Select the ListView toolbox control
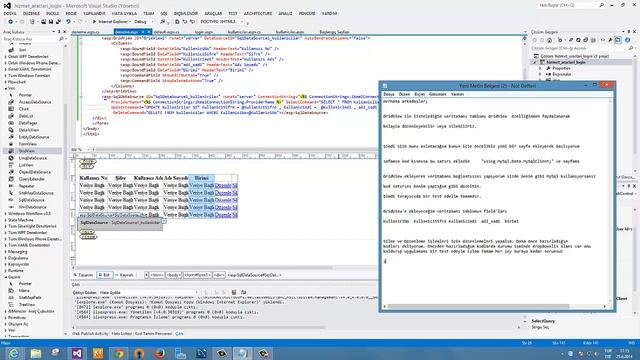640x360 pixels. (26, 165)
